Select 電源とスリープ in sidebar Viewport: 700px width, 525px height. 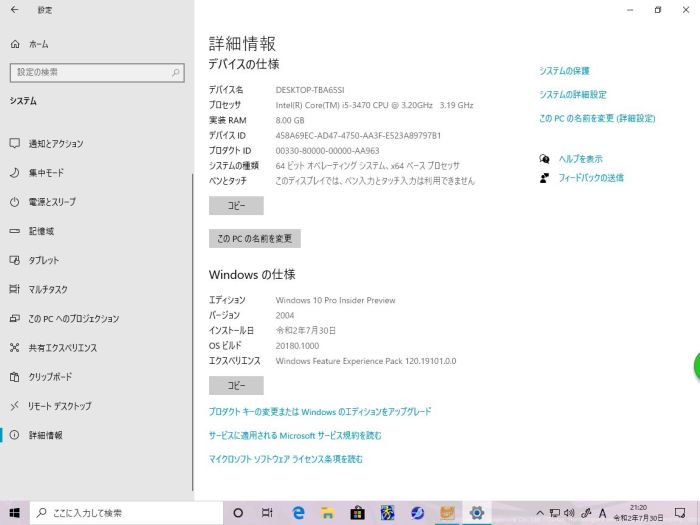[x=52, y=201]
